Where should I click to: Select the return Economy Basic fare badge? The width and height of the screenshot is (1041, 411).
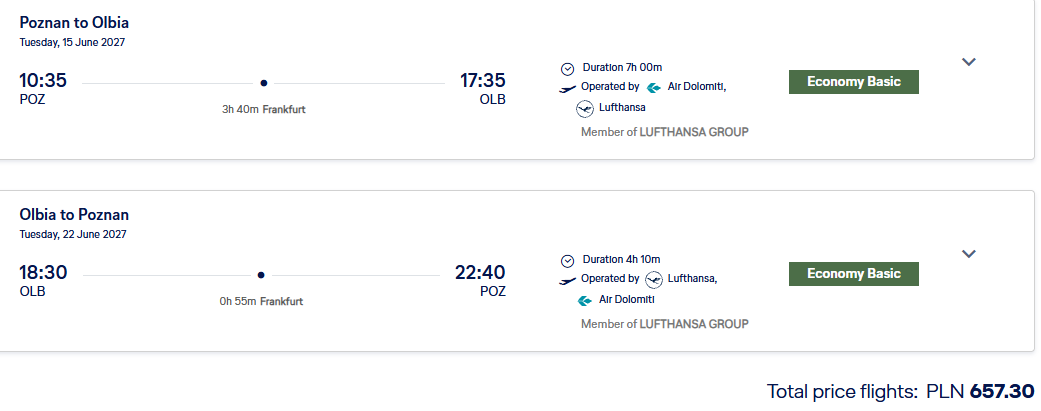coord(853,274)
